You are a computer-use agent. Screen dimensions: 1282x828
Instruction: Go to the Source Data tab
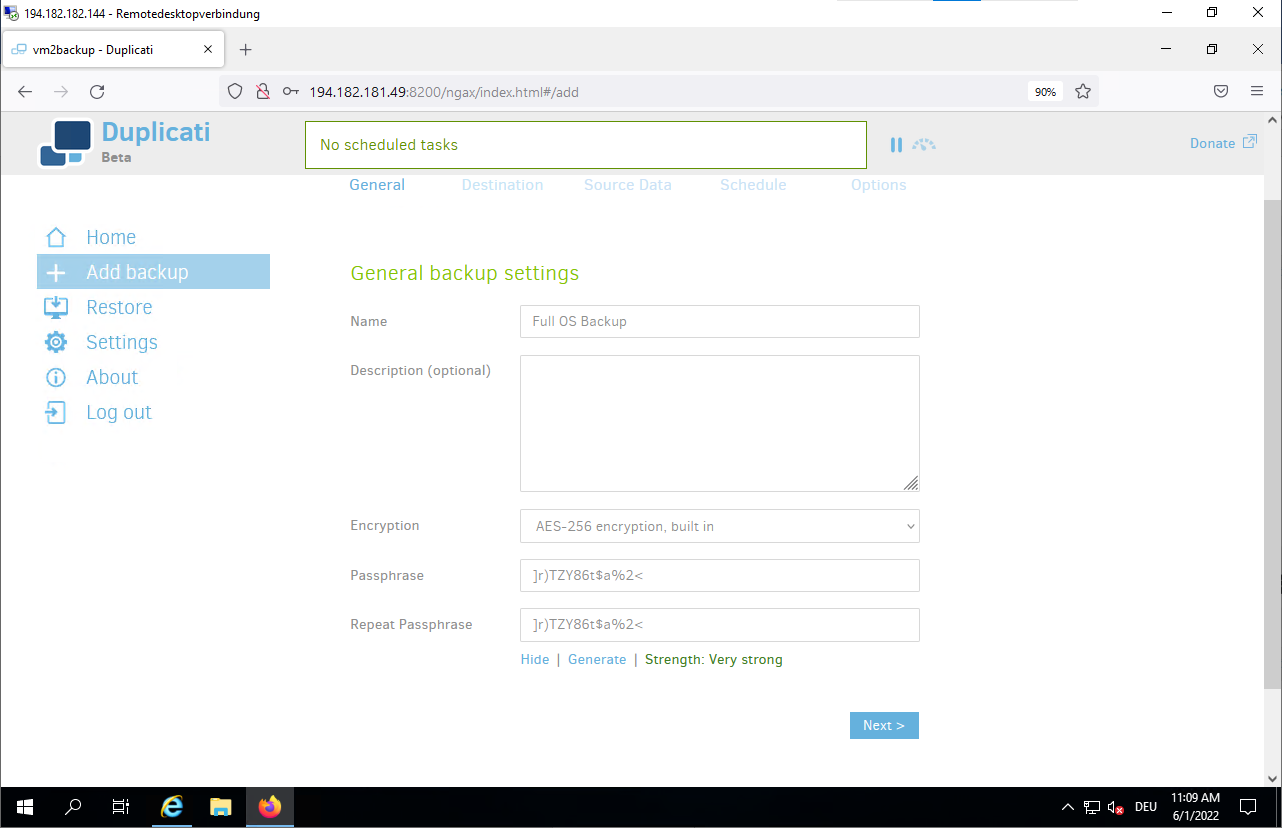click(627, 185)
